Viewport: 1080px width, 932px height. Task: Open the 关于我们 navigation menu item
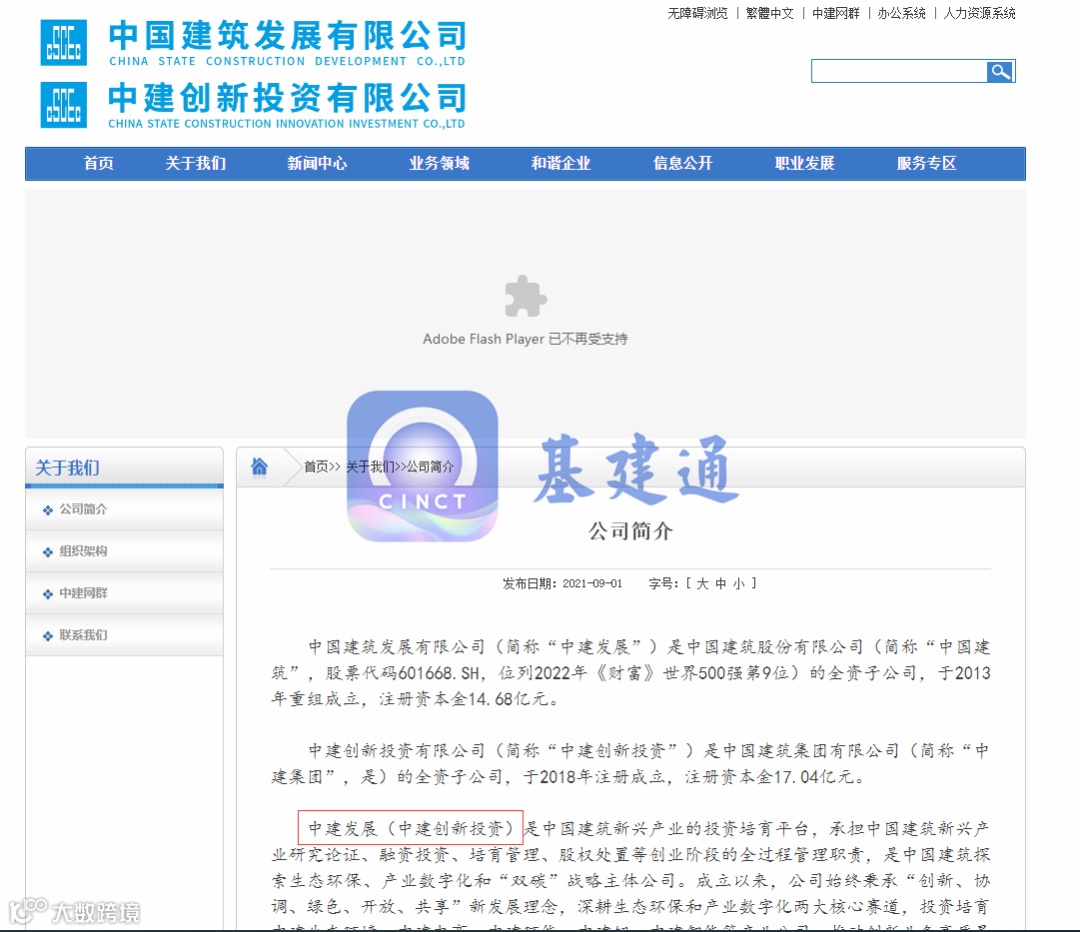(x=196, y=164)
